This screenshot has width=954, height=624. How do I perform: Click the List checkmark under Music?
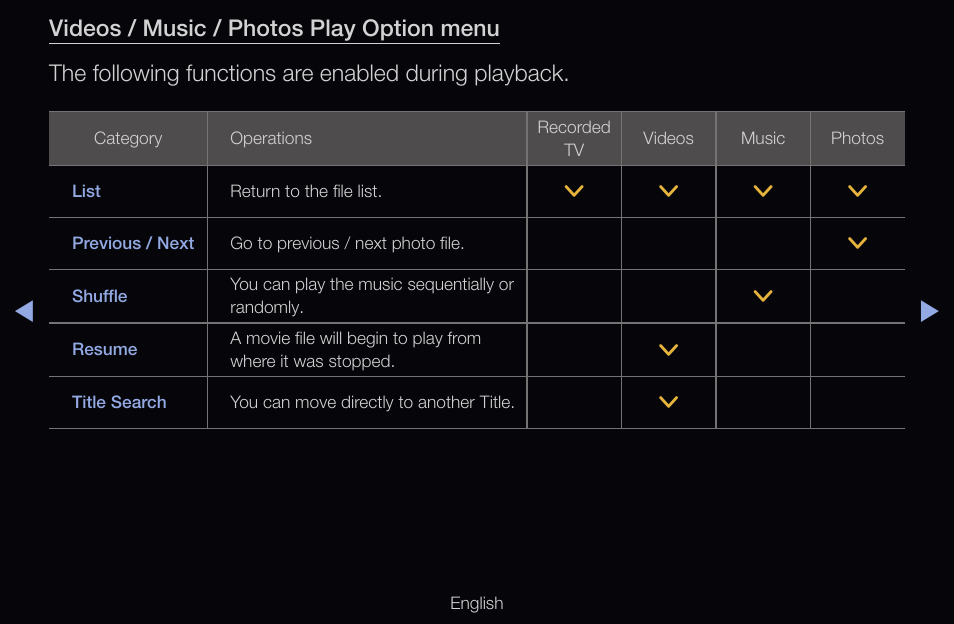point(763,191)
